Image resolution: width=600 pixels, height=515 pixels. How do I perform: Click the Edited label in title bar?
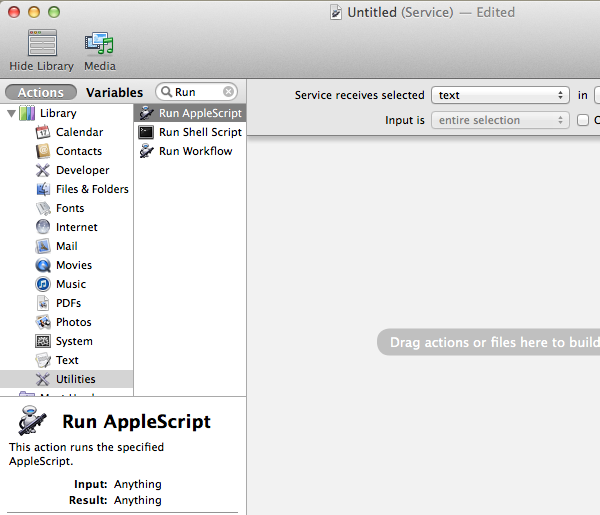(496, 12)
